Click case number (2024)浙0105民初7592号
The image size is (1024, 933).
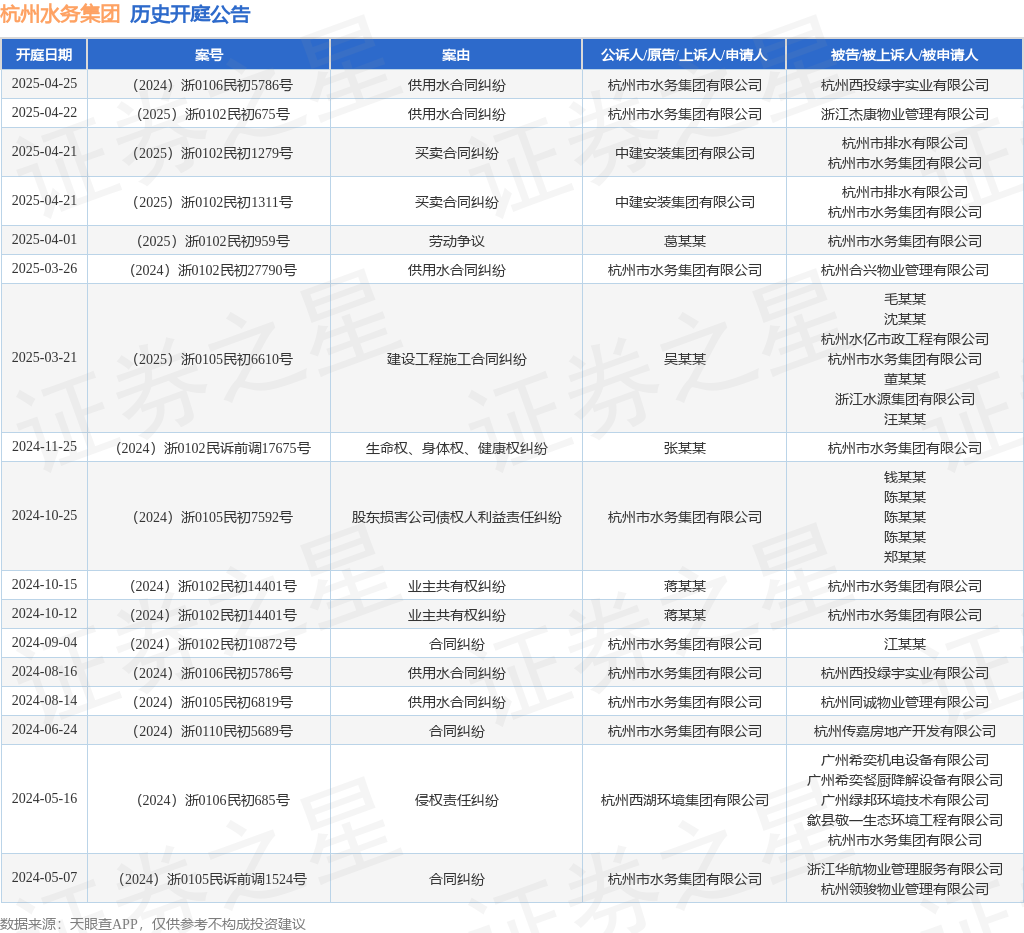click(x=213, y=518)
